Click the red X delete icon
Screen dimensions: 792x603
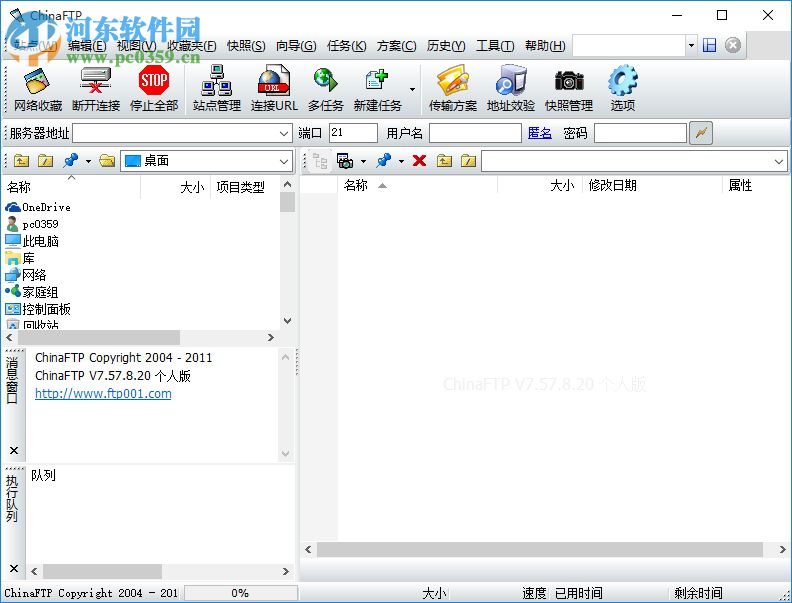[x=419, y=161]
